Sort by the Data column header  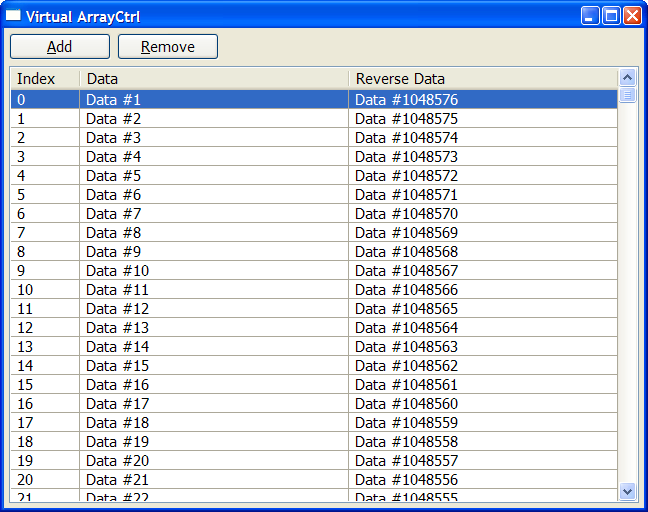click(x=213, y=79)
